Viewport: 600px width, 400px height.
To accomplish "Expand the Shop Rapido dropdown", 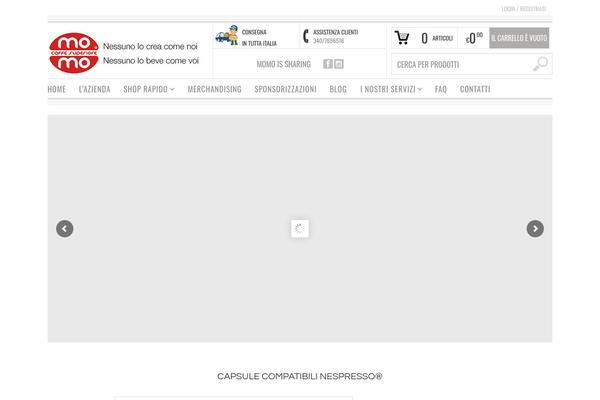I will (x=149, y=89).
